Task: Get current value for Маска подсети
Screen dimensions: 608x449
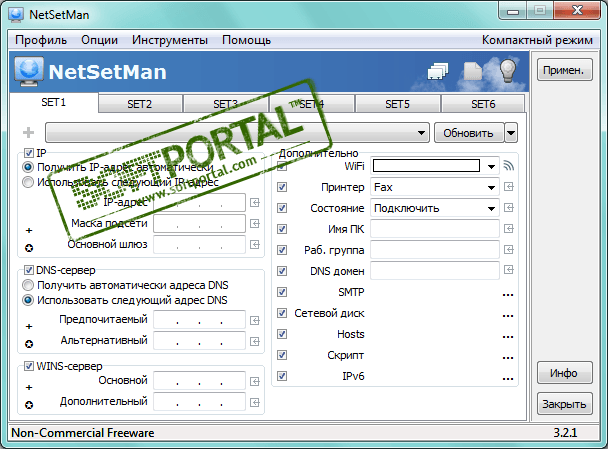Action: point(255,223)
